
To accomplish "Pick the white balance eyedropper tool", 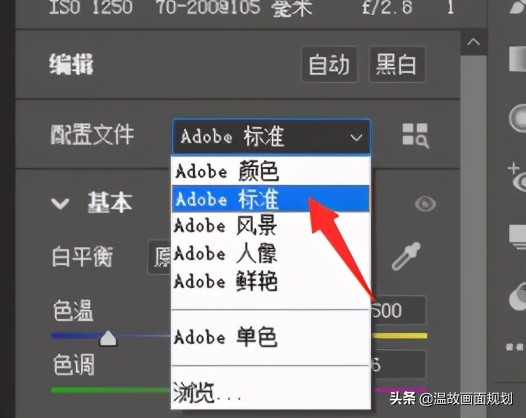I will click(x=406, y=256).
